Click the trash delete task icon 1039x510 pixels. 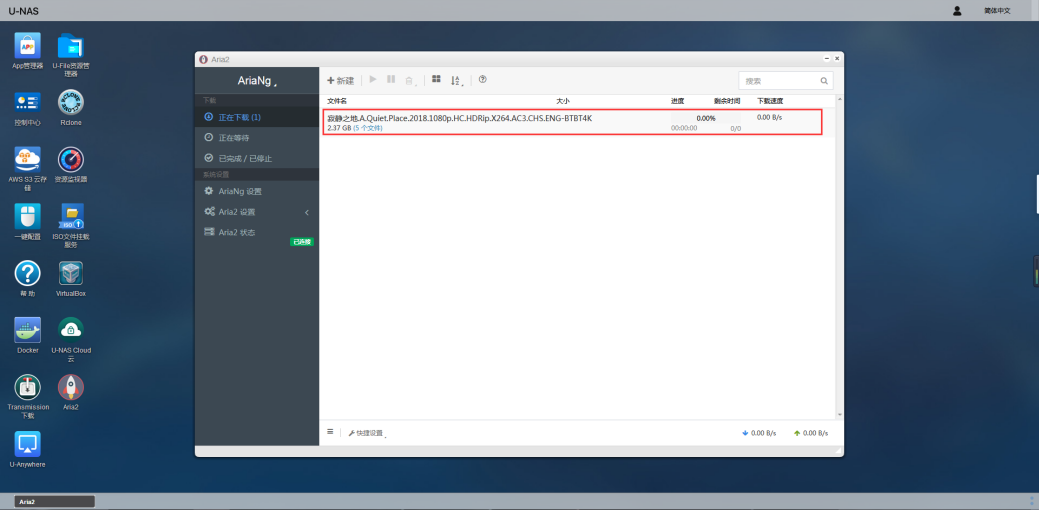410,81
